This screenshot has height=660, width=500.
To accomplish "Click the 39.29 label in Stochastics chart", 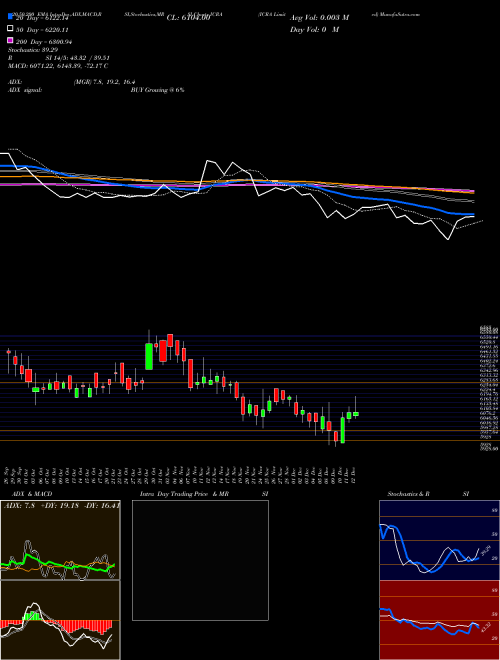I will [x=486, y=550].
